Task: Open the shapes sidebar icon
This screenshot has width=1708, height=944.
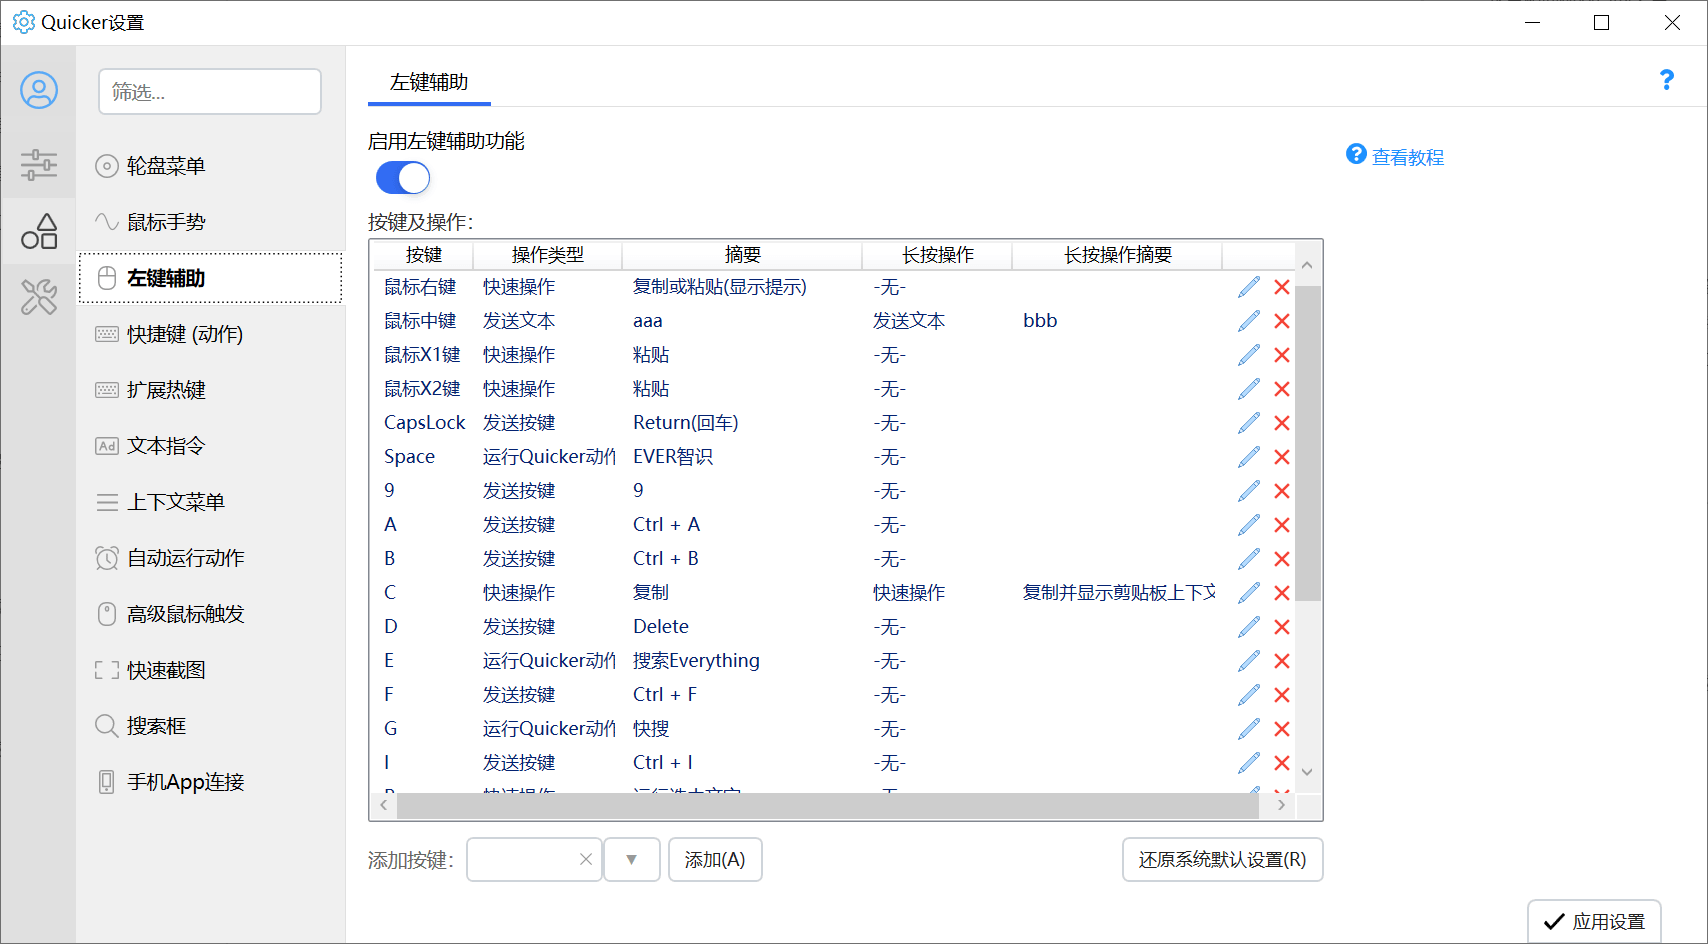Action: point(39,231)
